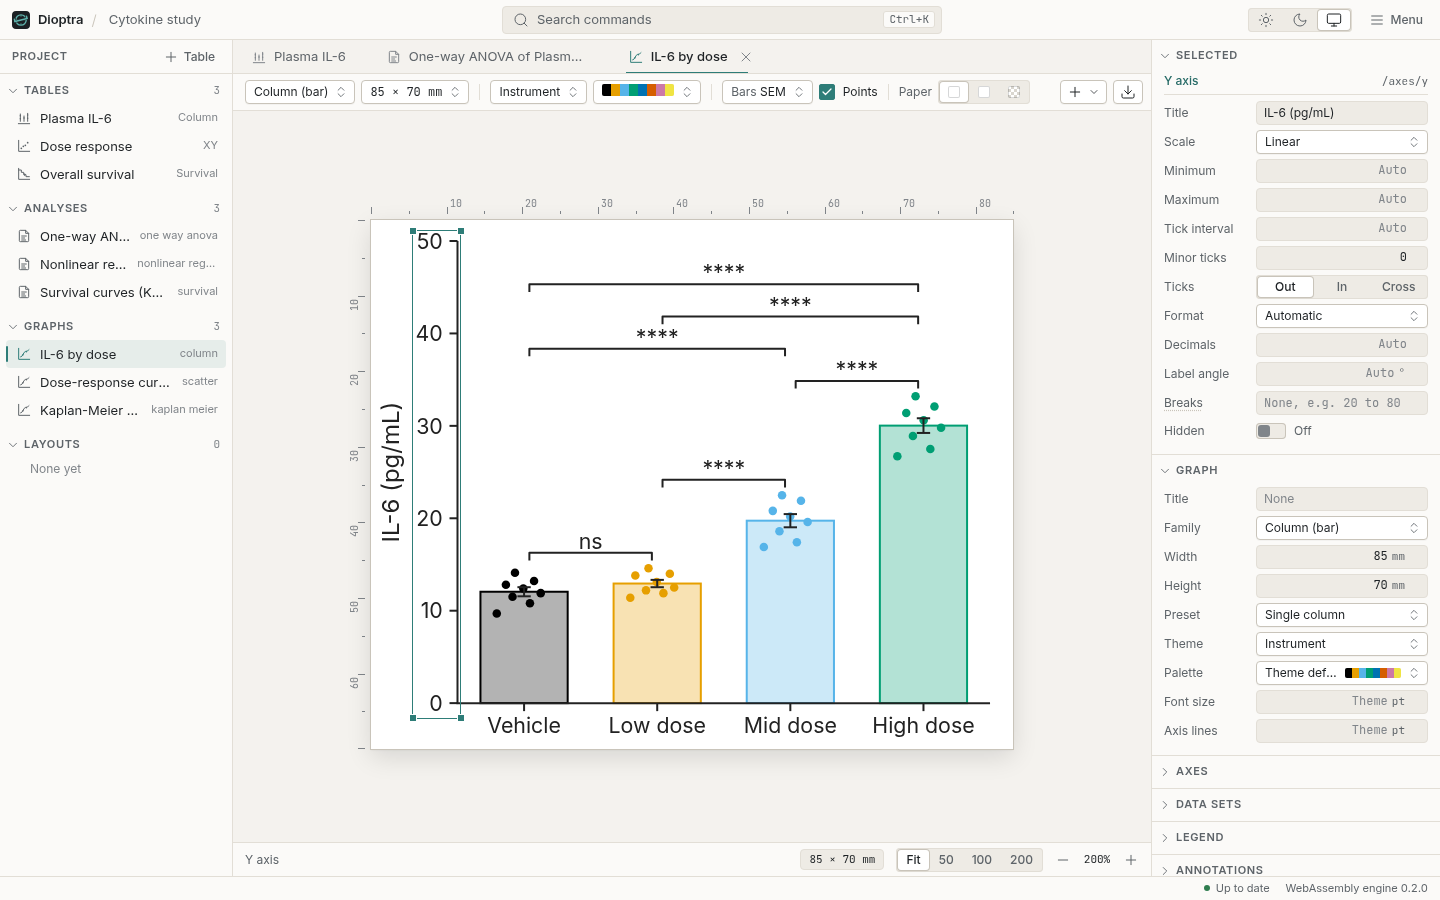Set ticks direction to Cross

pyautogui.click(x=1398, y=287)
